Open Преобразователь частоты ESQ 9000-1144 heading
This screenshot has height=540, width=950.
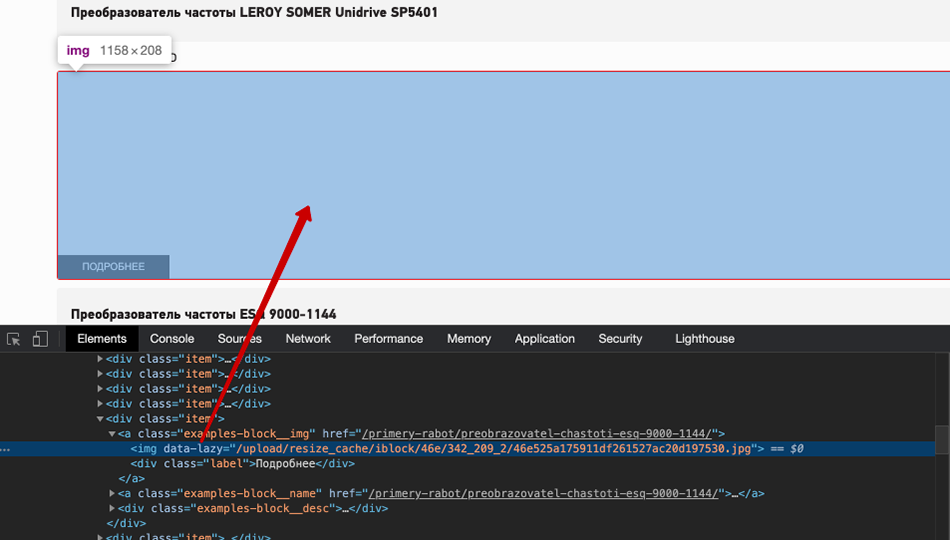204,314
